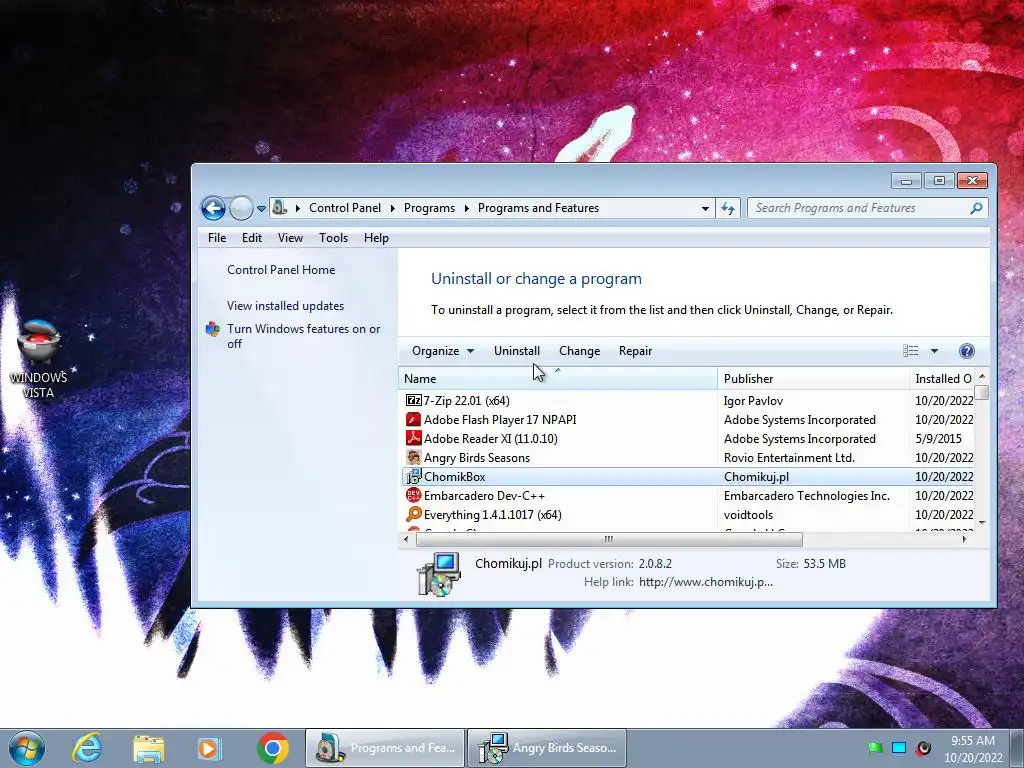Sort list by Publisher column header
Viewport: 1024px width, 768px height.
[x=813, y=379]
